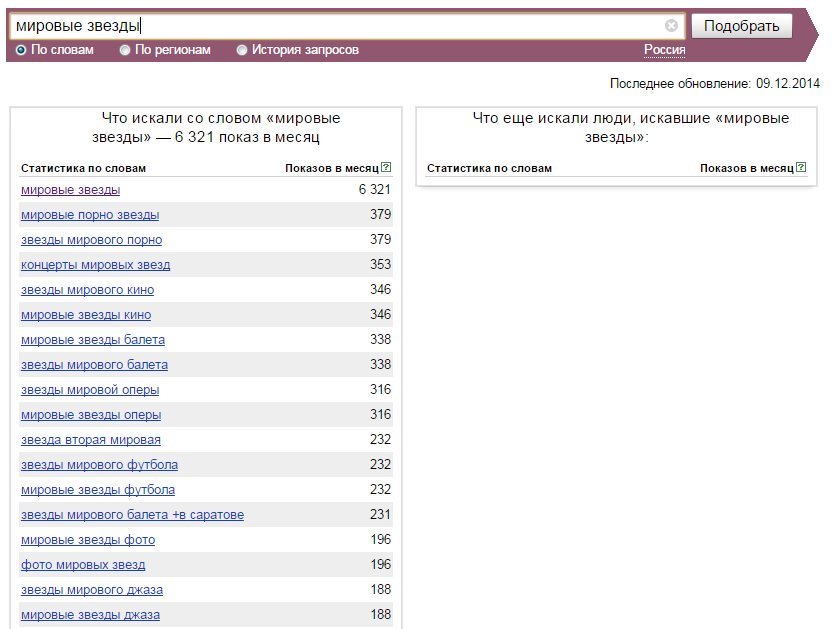Open звезды мирового балета +в саратове link
The image size is (833, 629).
tap(132, 514)
